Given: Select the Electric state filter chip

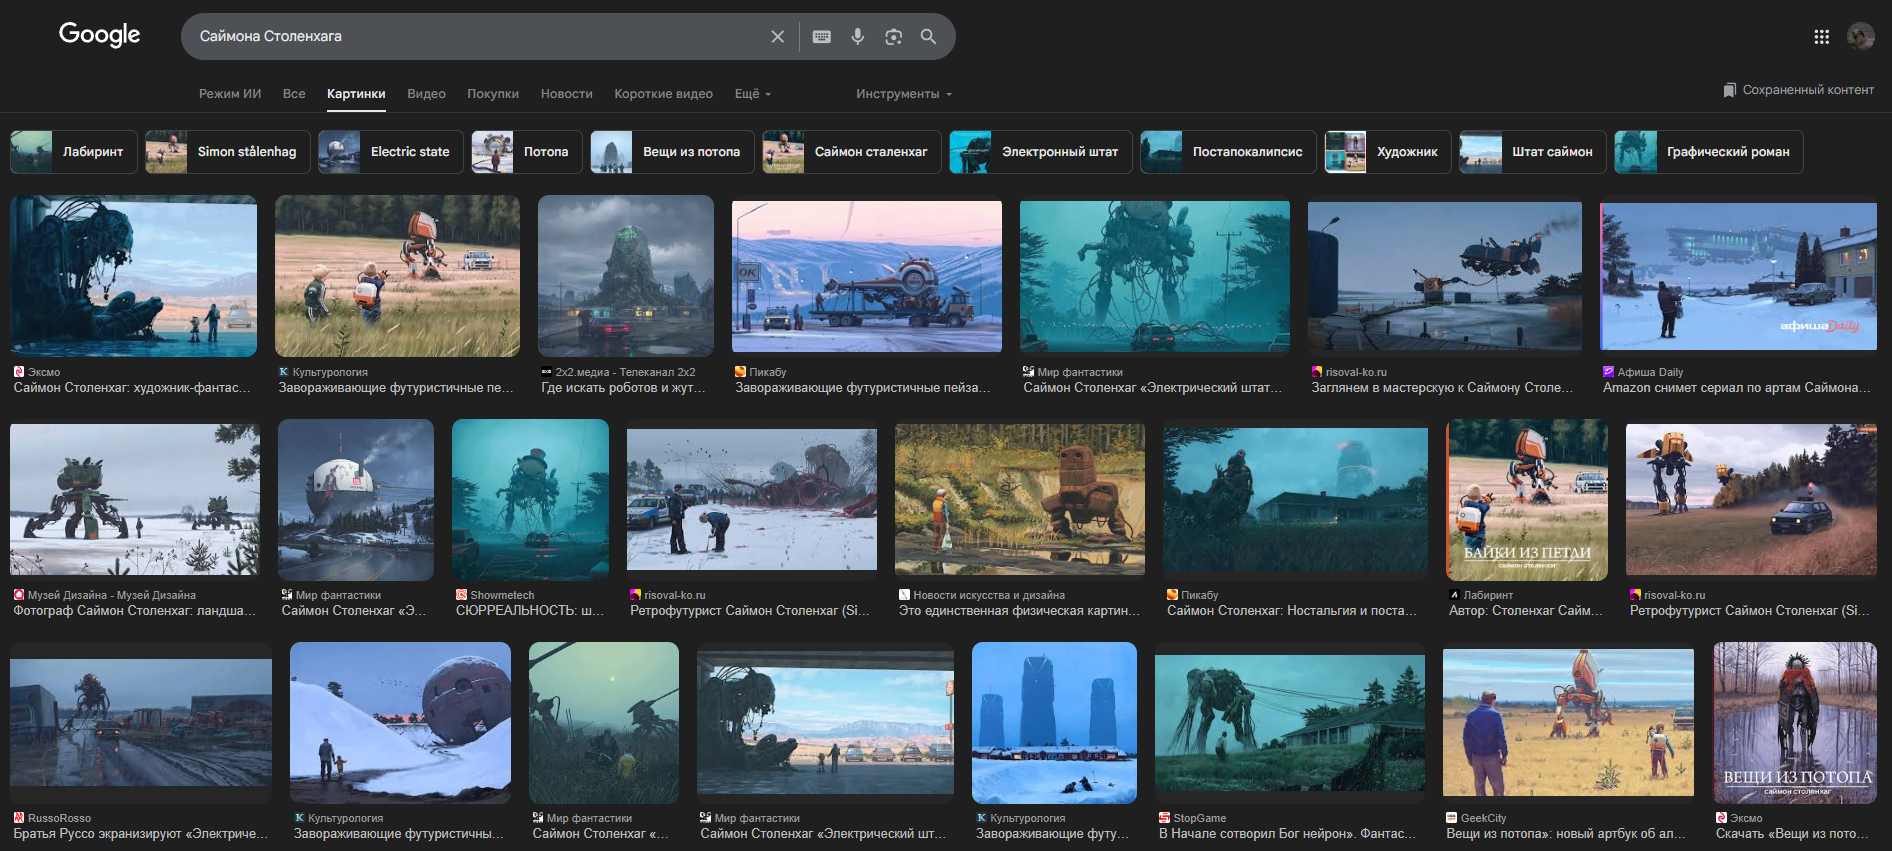Looking at the screenshot, I should click(x=391, y=152).
